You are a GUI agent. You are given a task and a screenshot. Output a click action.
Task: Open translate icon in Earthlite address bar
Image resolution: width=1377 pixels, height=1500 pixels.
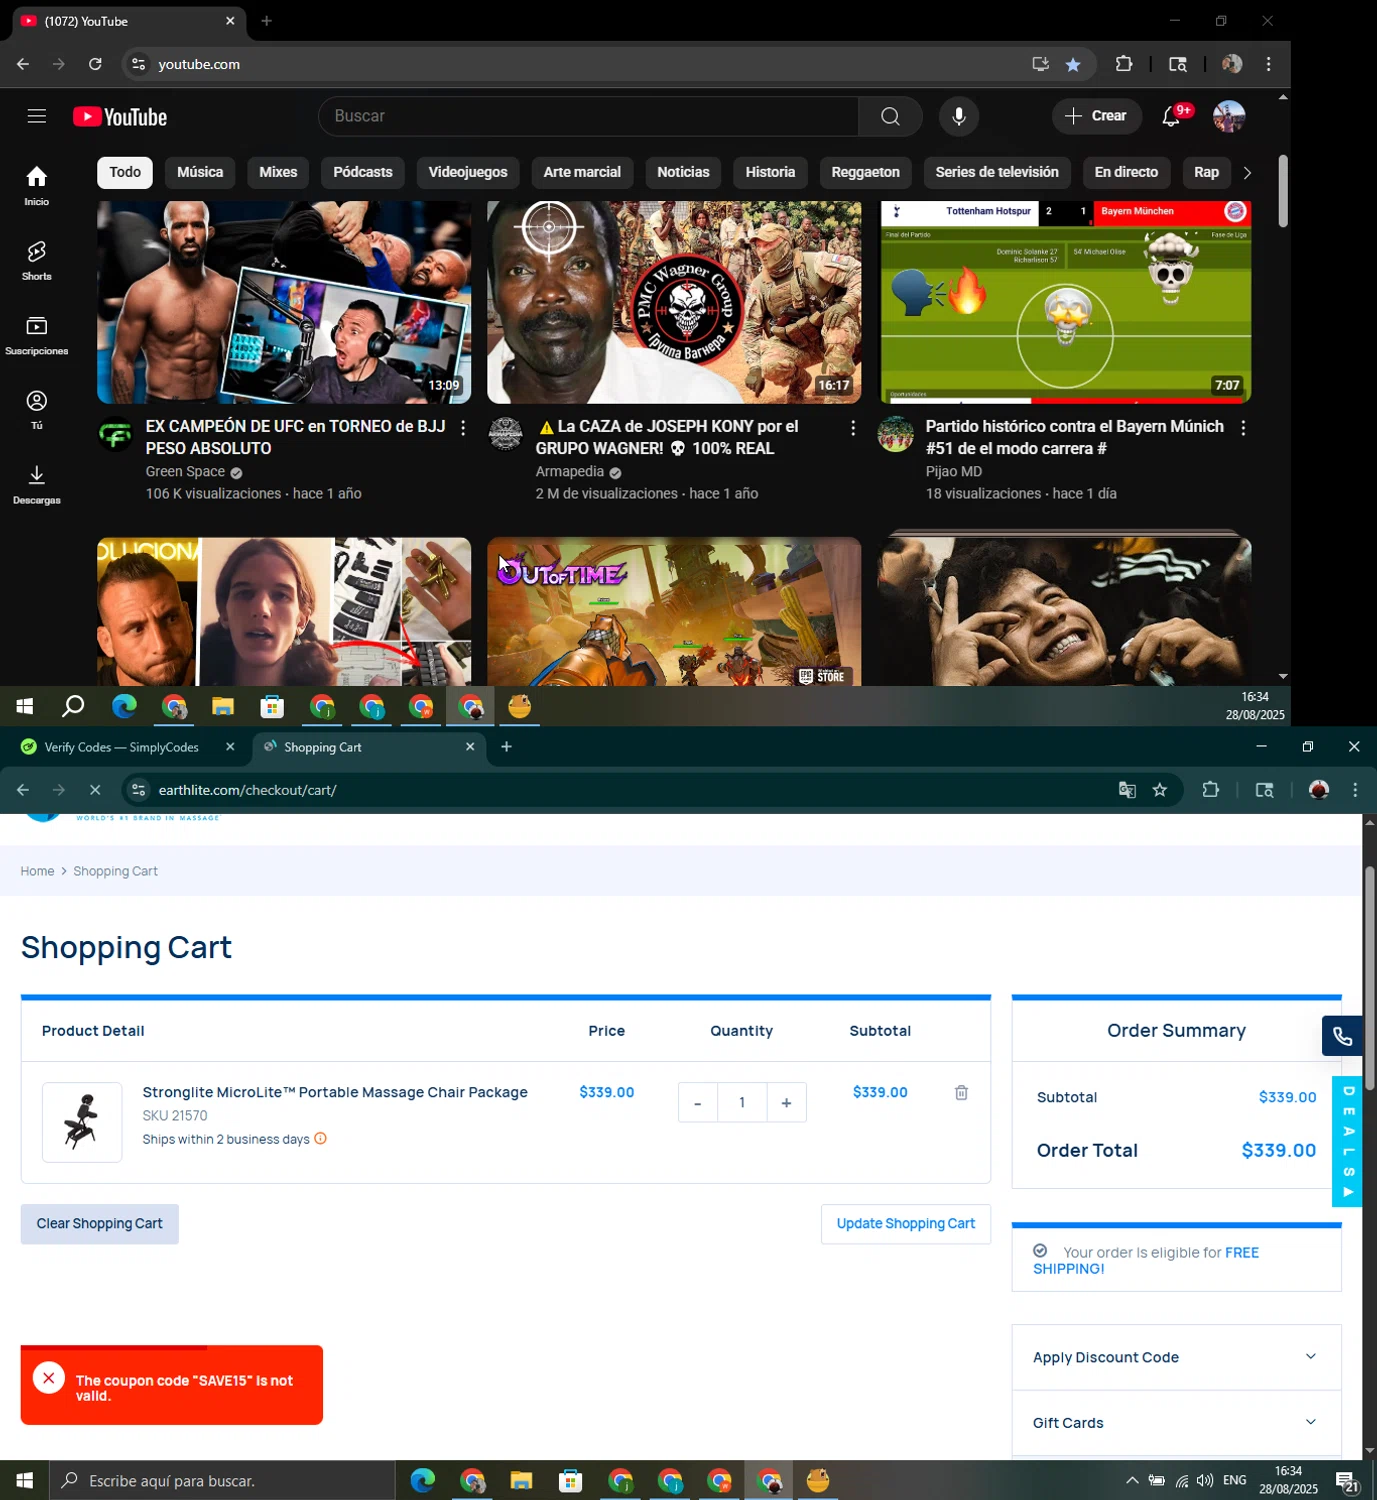[x=1127, y=790]
